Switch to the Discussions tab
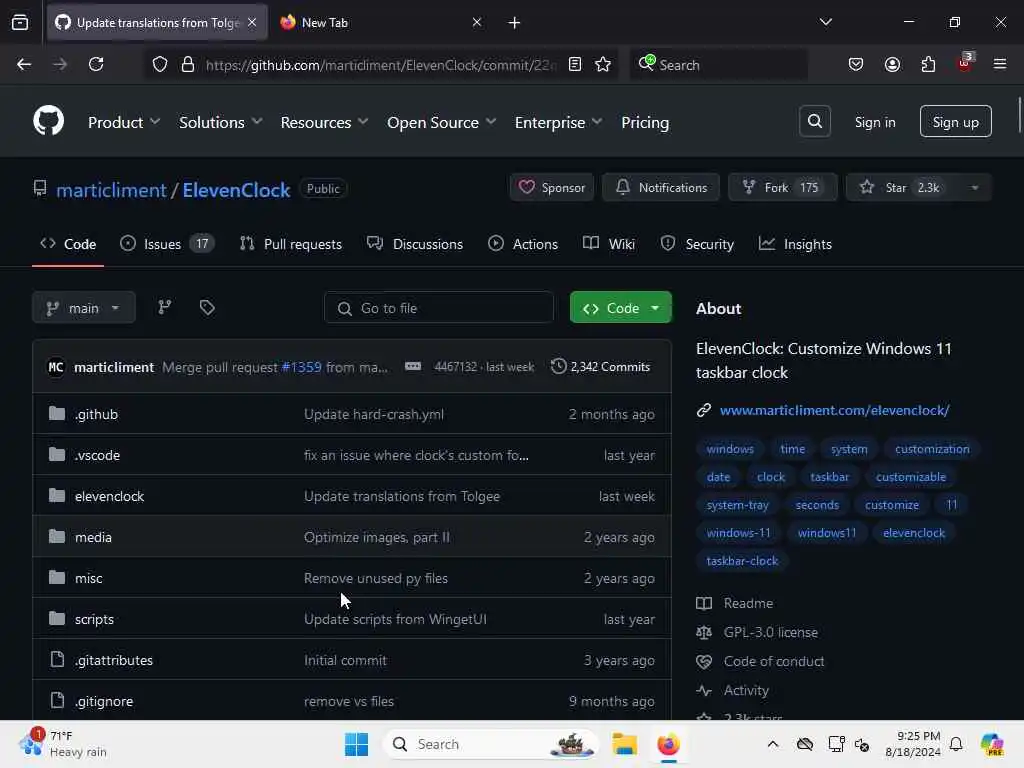Image resolution: width=1024 pixels, height=768 pixels. [415, 244]
